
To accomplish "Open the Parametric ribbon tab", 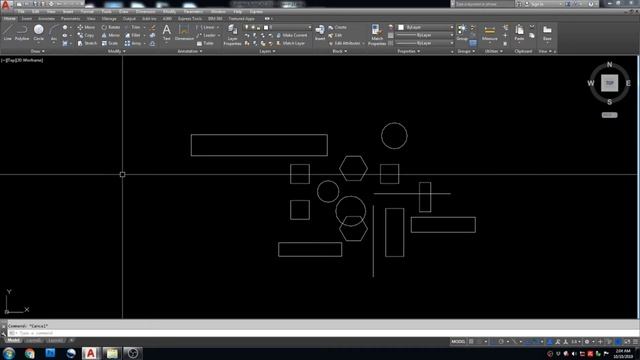I will pyautogui.click(x=70, y=18).
